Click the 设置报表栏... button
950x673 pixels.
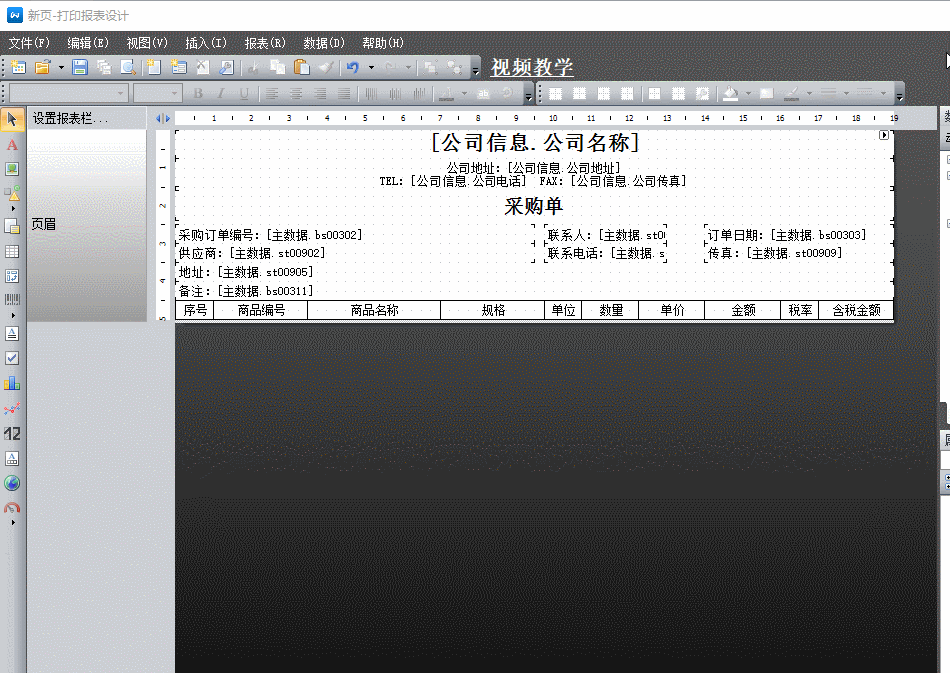[x=69, y=118]
